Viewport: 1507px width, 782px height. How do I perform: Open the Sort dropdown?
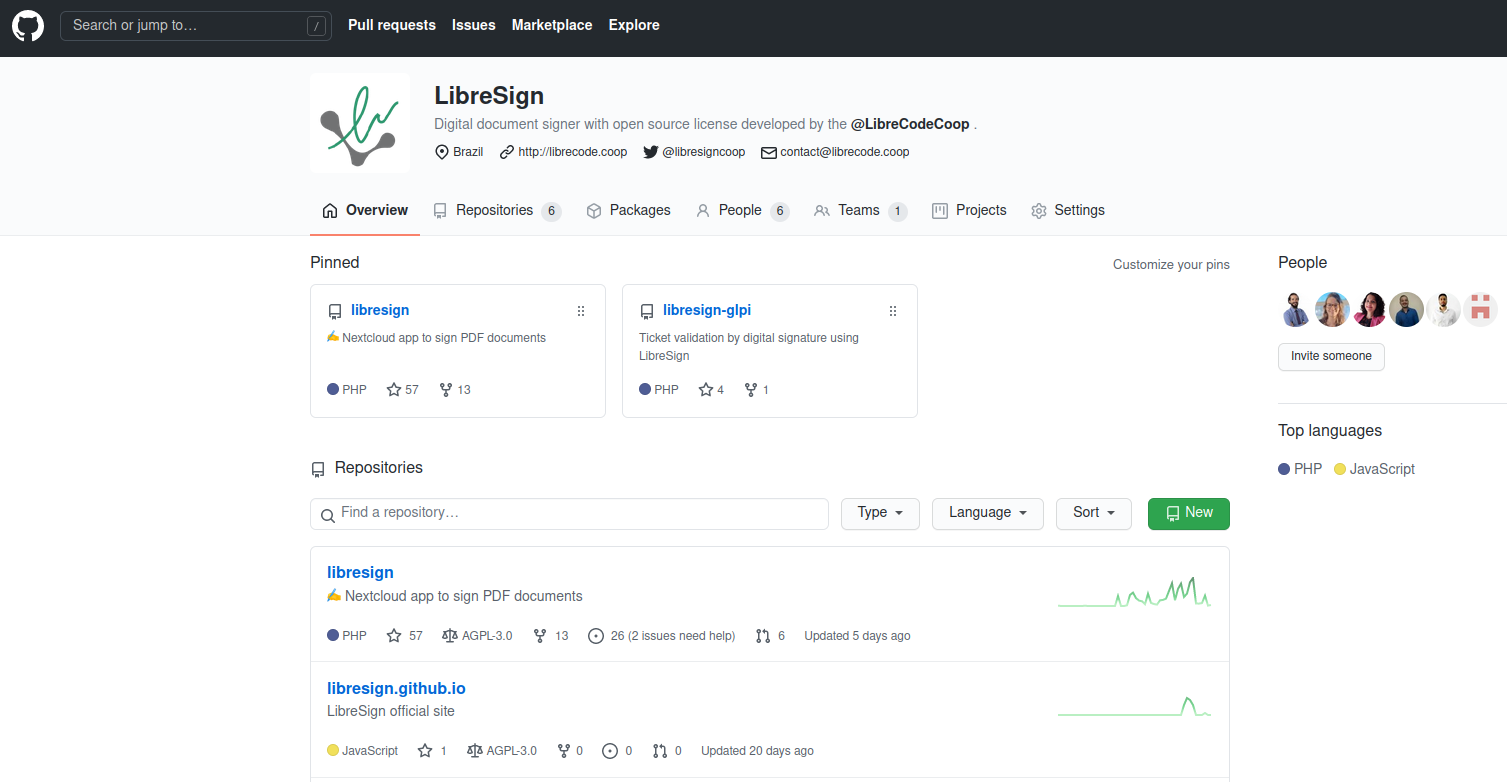pyautogui.click(x=1094, y=513)
